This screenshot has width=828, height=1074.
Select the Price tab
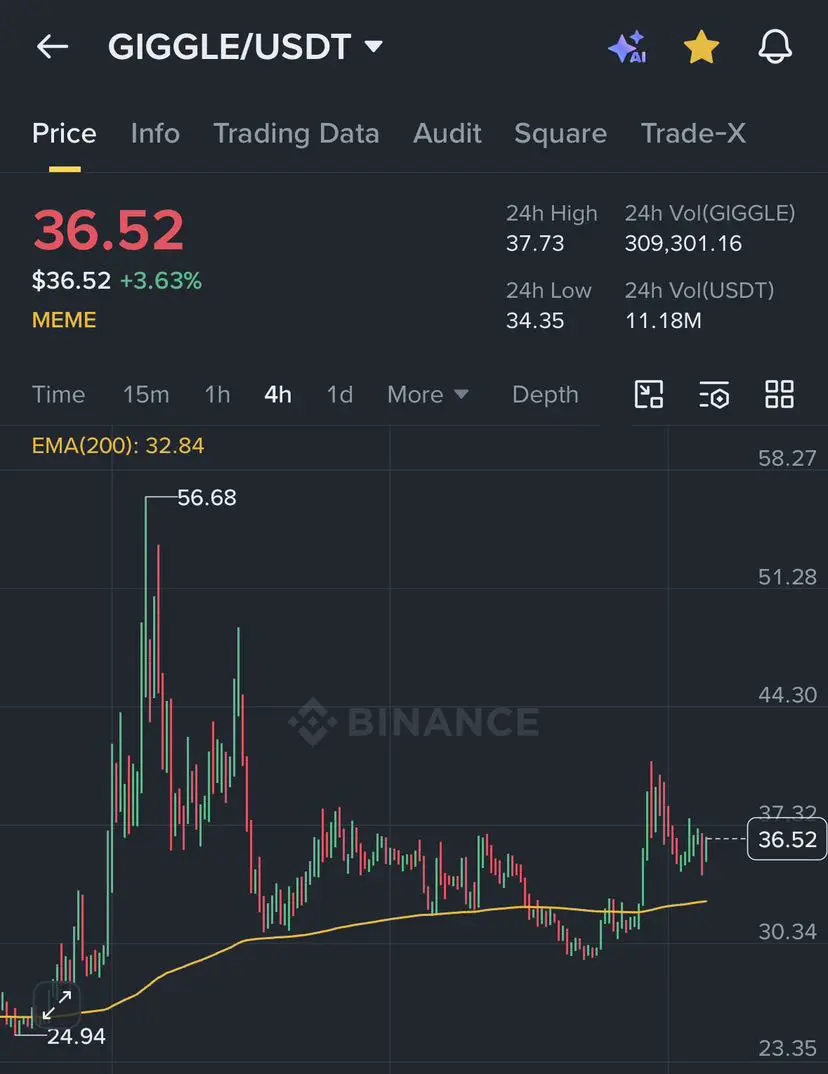[64, 134]
